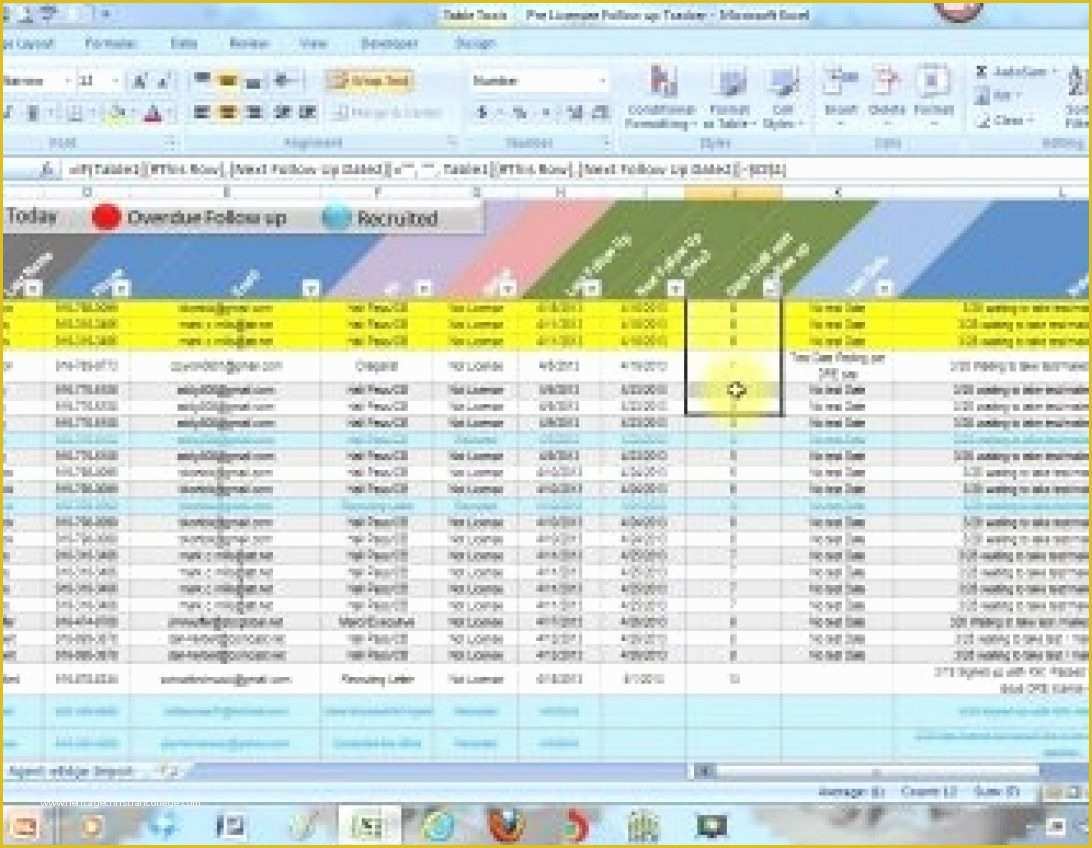This screenshot has width=1092, height=848.
Task: Click the Today legend button
Action: coord(31,217)
